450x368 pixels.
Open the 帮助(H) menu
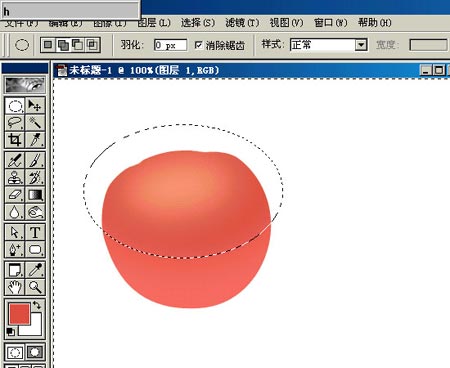pyautogui.click(x=375, y=23)
